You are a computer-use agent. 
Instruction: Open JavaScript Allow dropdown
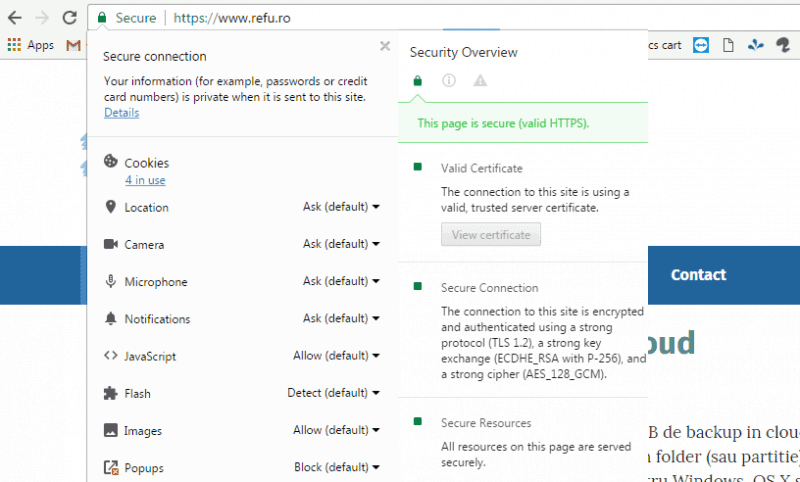click(336, 356)
